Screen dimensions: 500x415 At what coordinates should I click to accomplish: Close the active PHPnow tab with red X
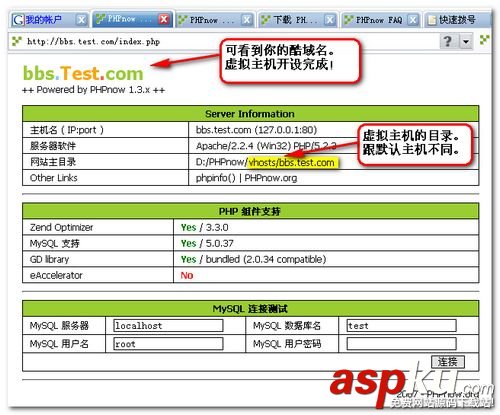(x=164, y=19)
